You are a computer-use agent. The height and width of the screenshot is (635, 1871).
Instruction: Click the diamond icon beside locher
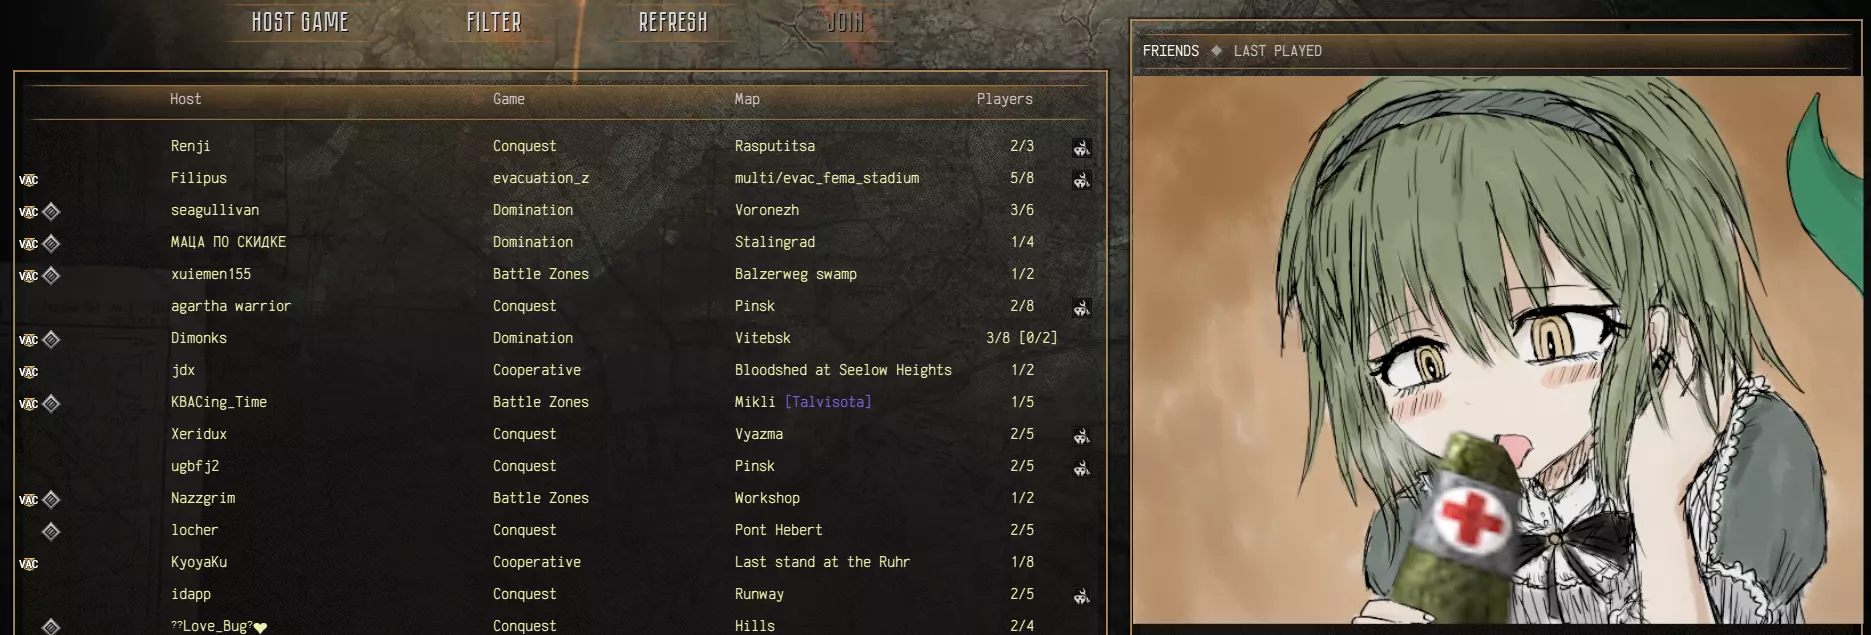pyautogui.click(x=52, y=531)
